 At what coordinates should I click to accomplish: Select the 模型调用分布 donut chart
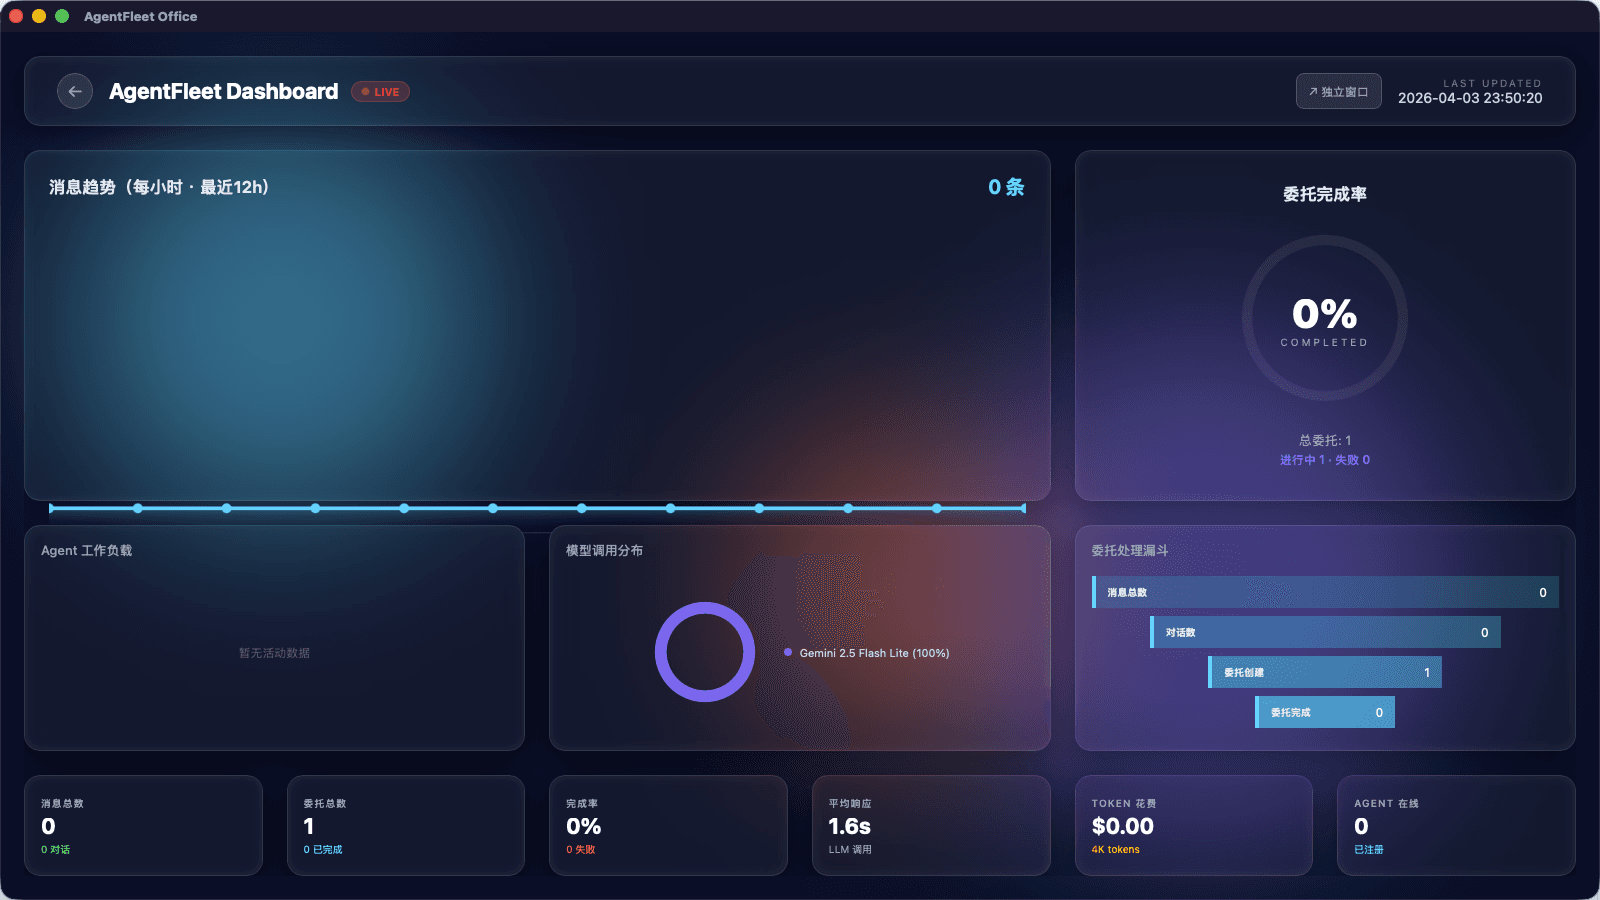[704, 652]
